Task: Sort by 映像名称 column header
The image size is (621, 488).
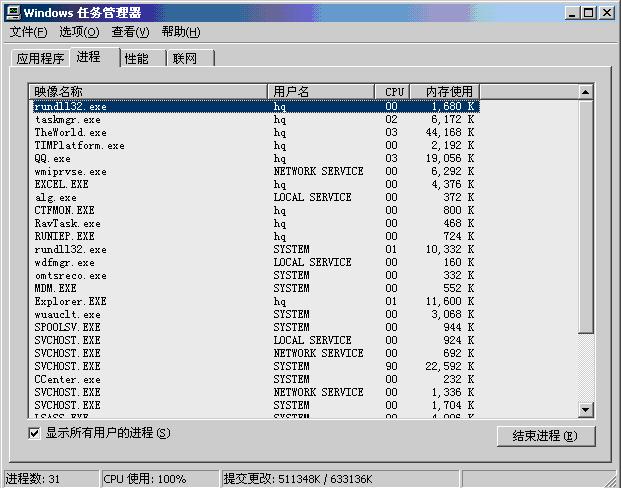Action: coord(149,92)
